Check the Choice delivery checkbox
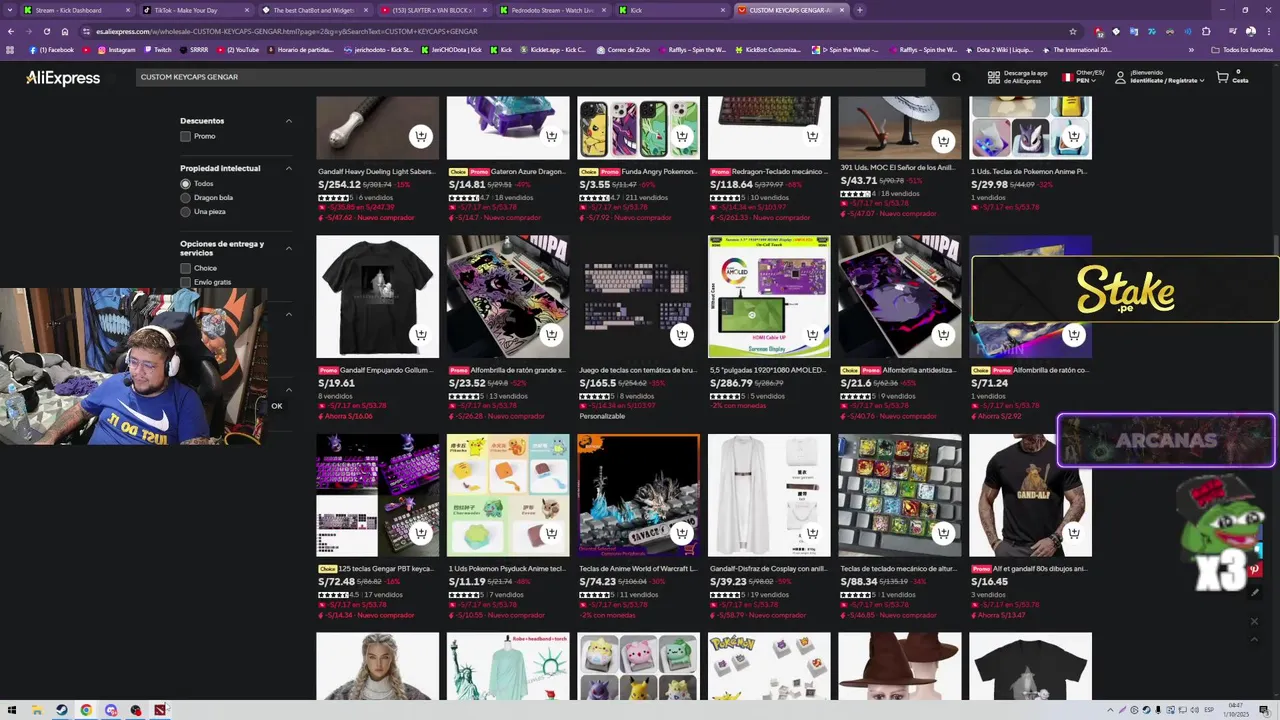This screenshot has width=1280, height=720. pos(185,268)
